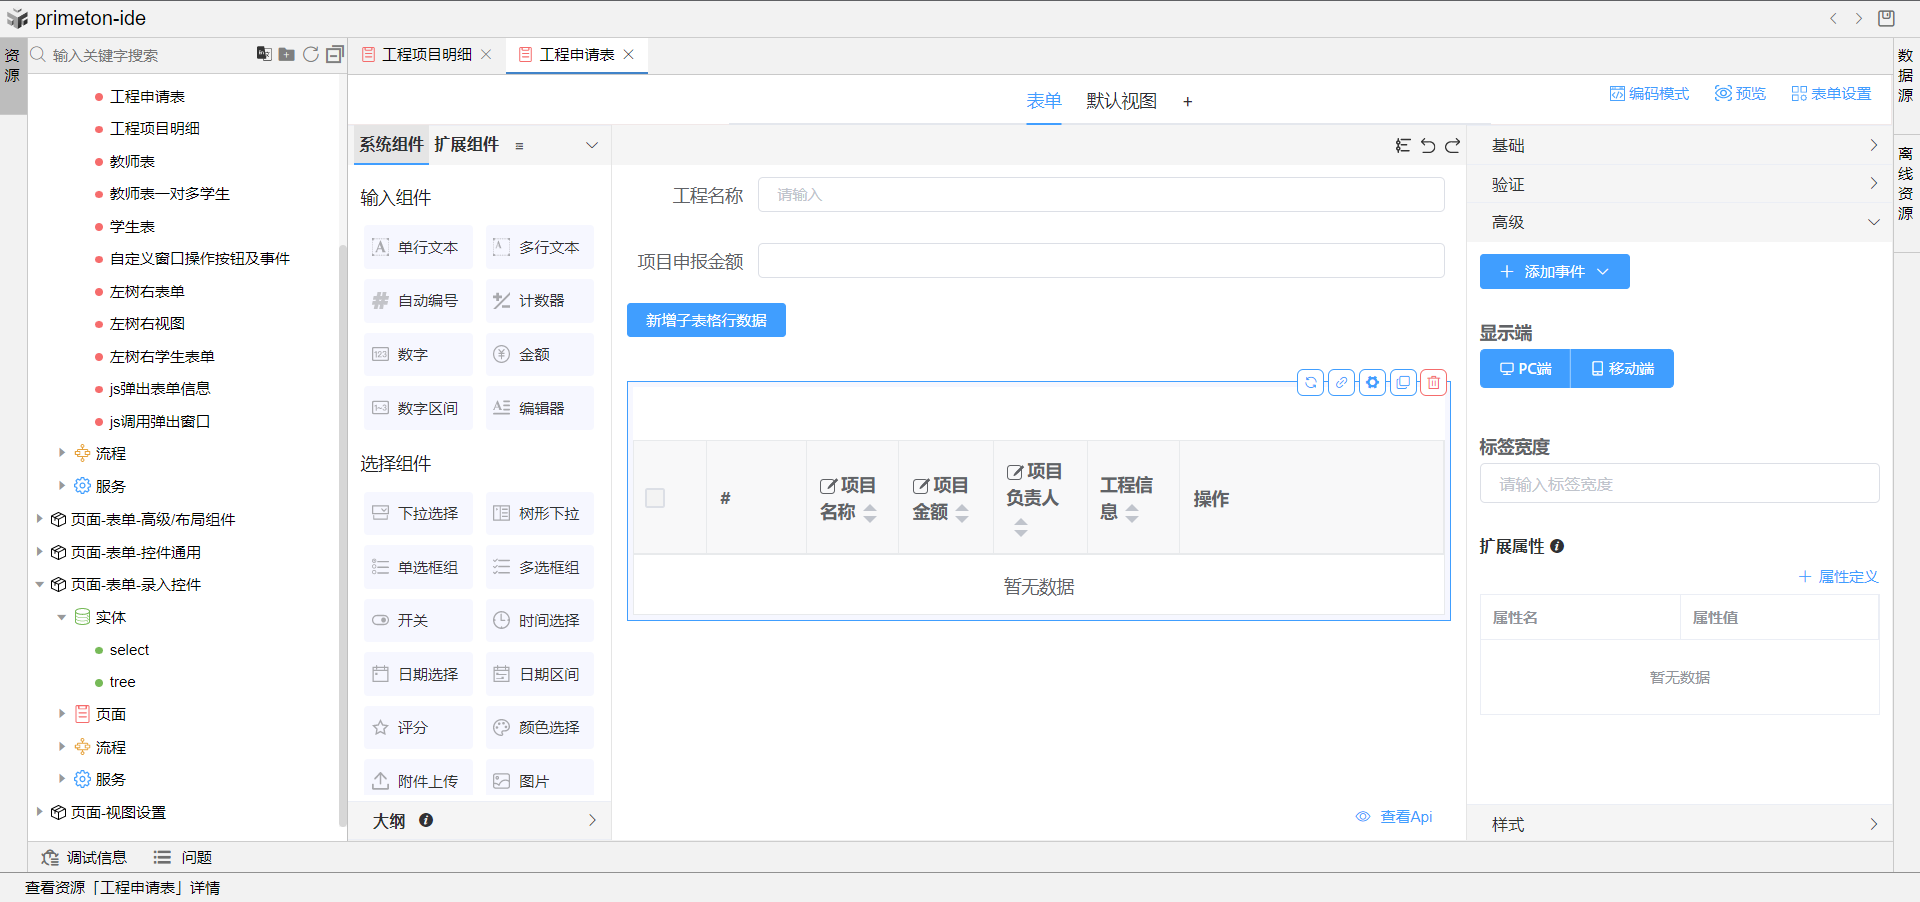Select 移动端 display option
Image resolution: width=1920 pixels, height=902 pixels.
[x=1622, y=369]
